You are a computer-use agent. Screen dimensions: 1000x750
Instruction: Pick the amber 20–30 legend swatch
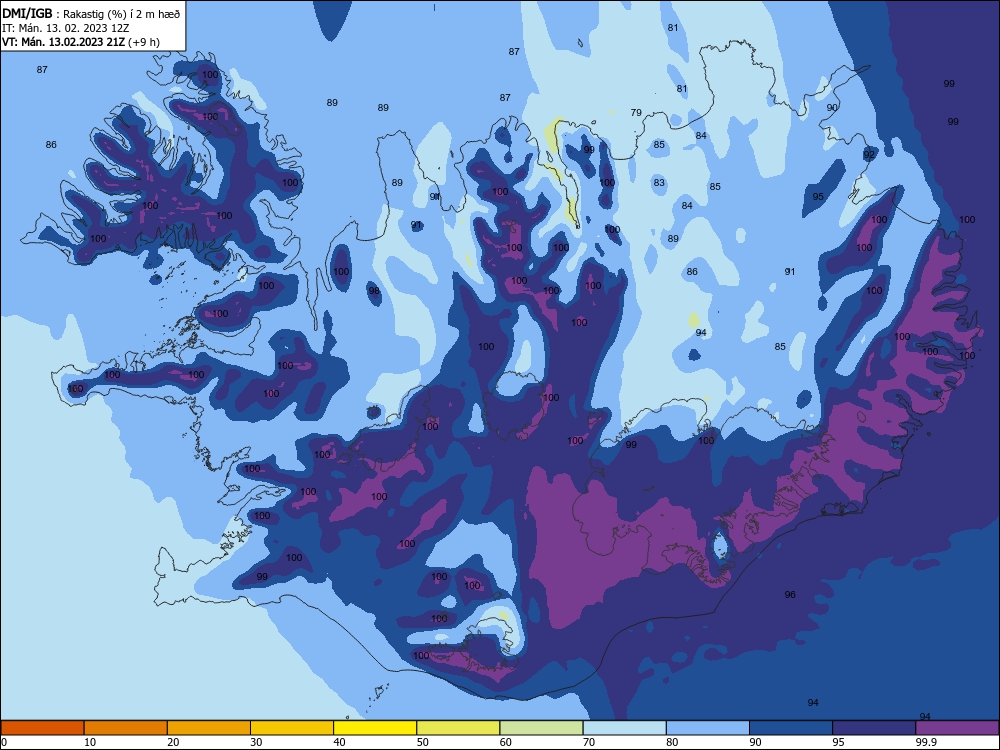[x=209, y=728]
